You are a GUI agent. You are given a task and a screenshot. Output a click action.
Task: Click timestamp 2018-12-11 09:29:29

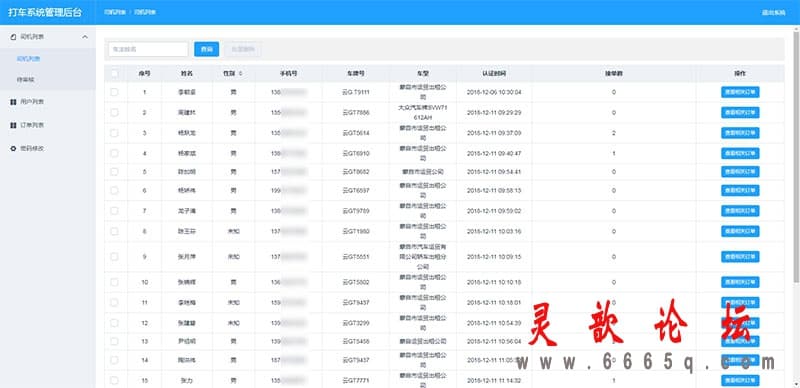[x=494, y=112]
